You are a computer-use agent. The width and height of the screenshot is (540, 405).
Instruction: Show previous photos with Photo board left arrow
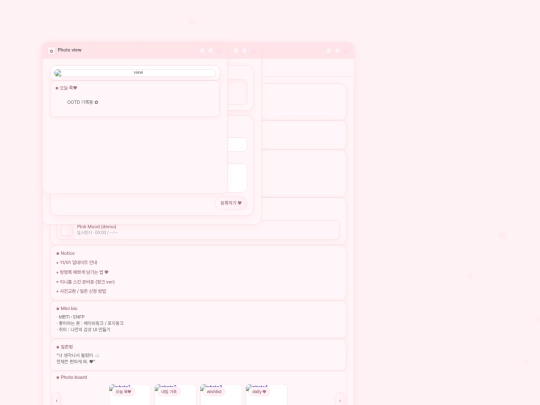click(56, 400)
